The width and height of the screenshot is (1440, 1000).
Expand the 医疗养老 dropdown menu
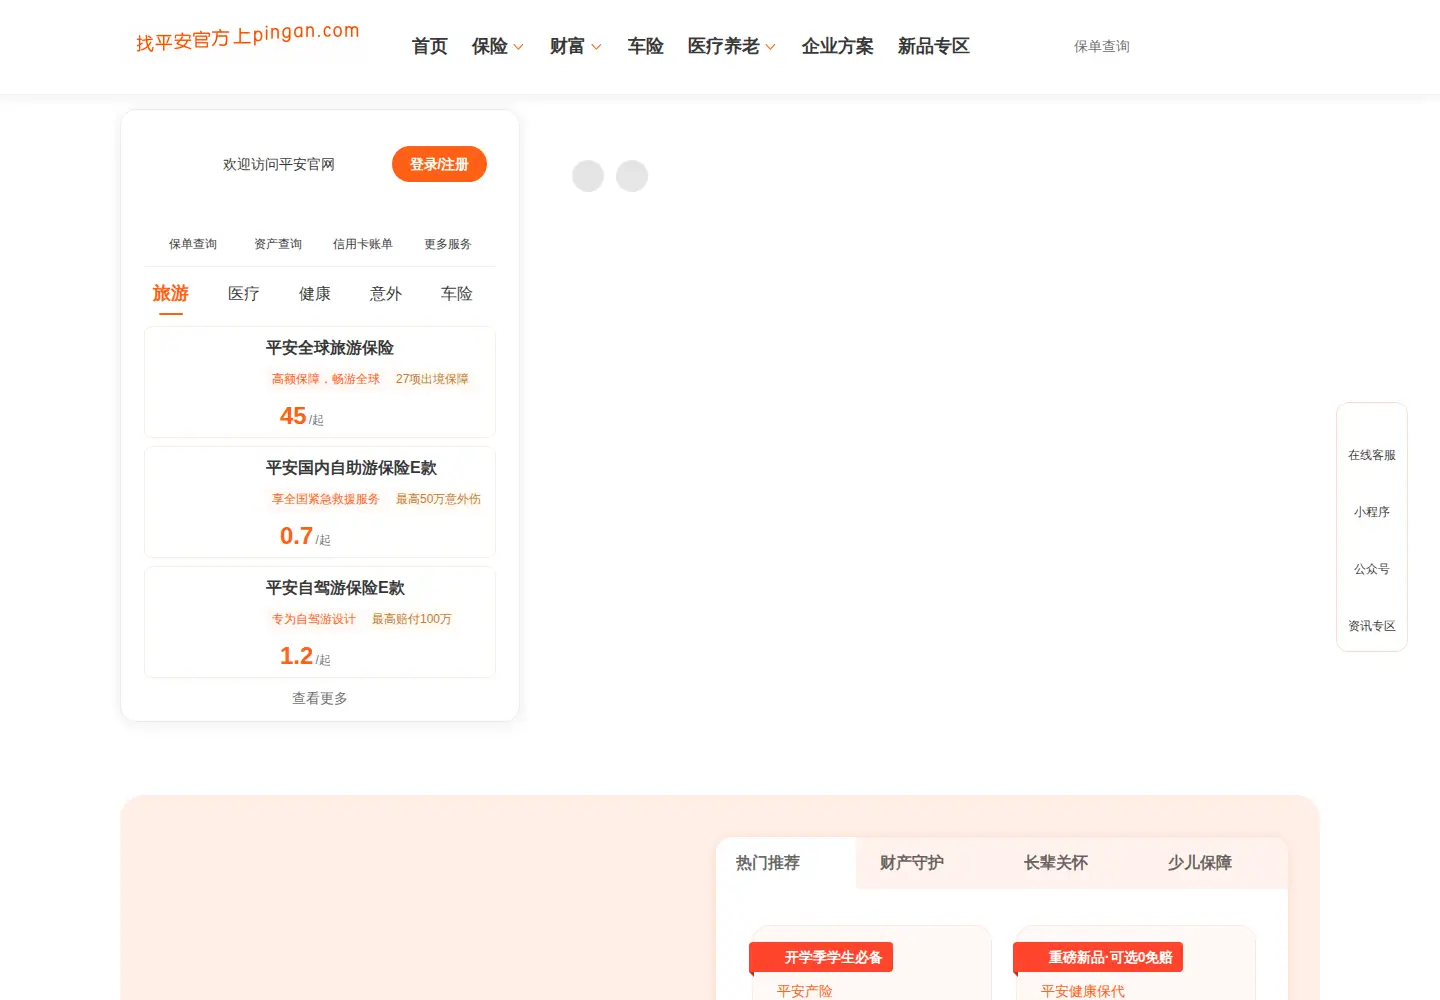[x=732, y=46]
